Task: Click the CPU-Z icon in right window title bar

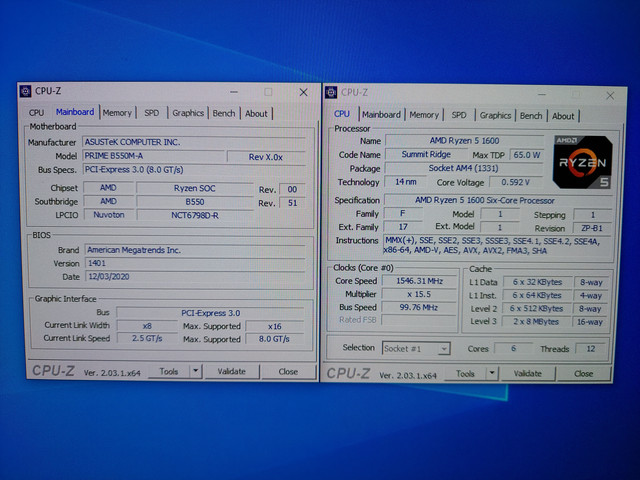Action: coord(333,92)
